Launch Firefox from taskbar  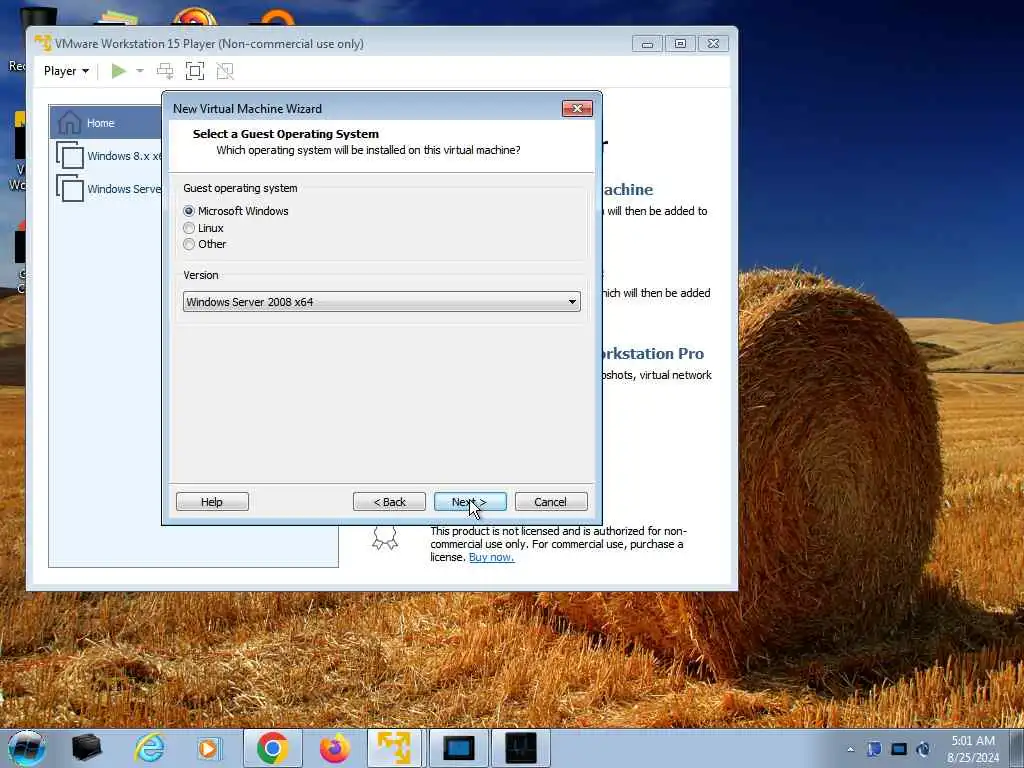click(334, 748)
